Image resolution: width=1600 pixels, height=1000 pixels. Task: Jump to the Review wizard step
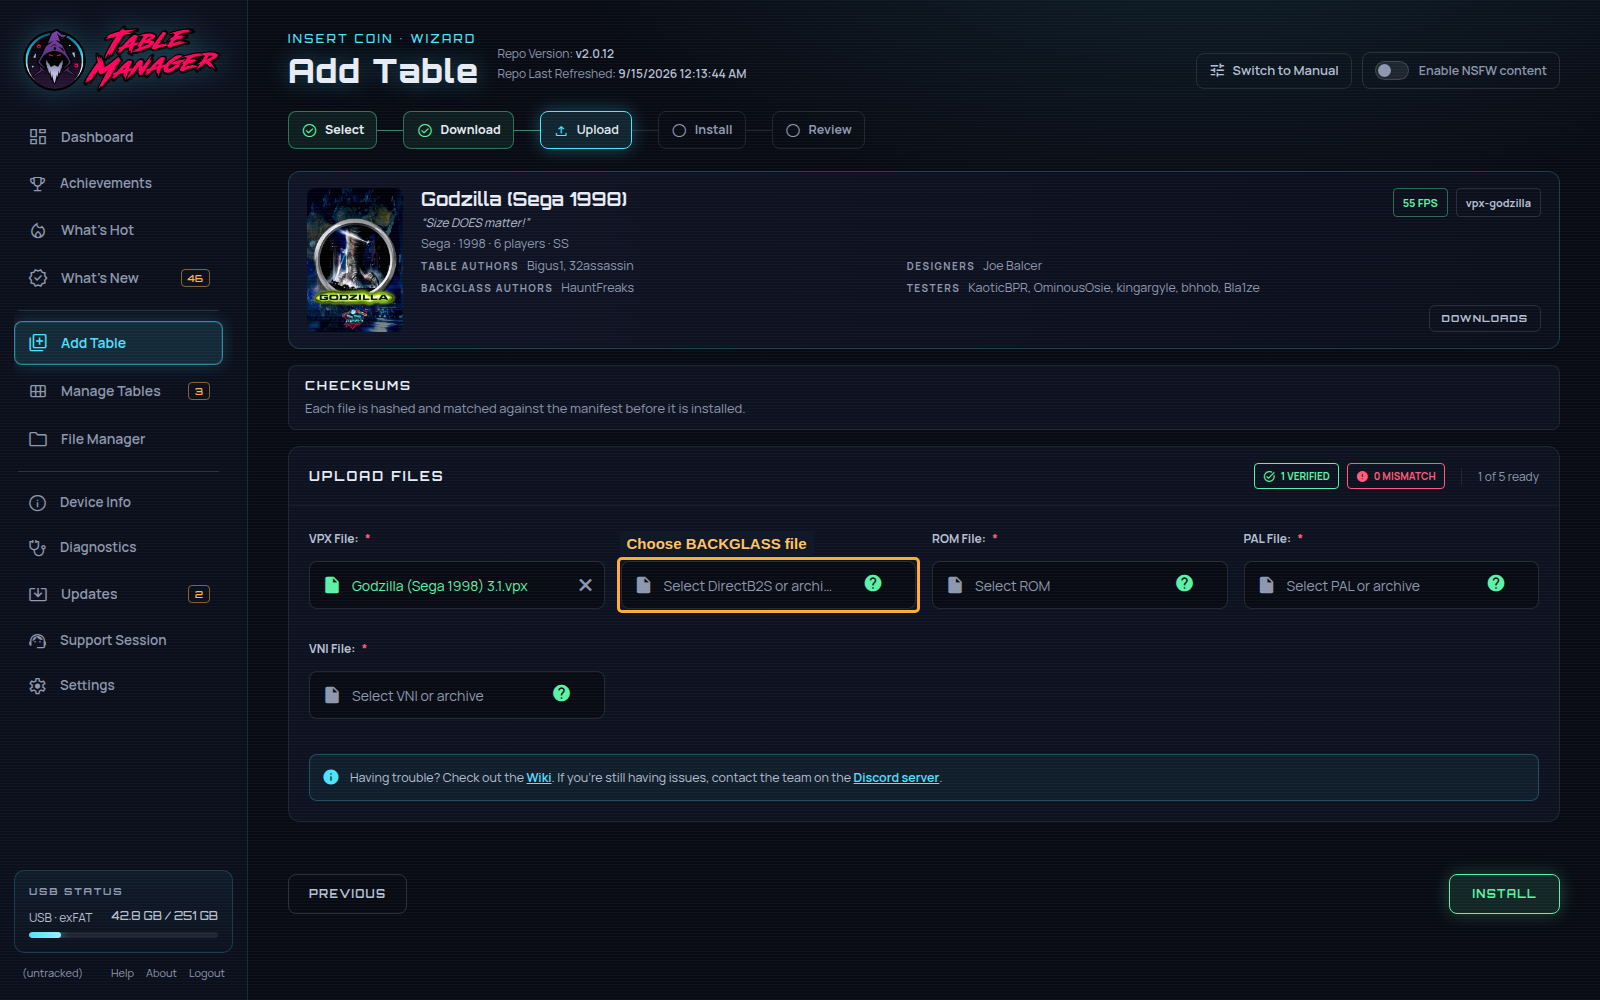tap(818, 130)
